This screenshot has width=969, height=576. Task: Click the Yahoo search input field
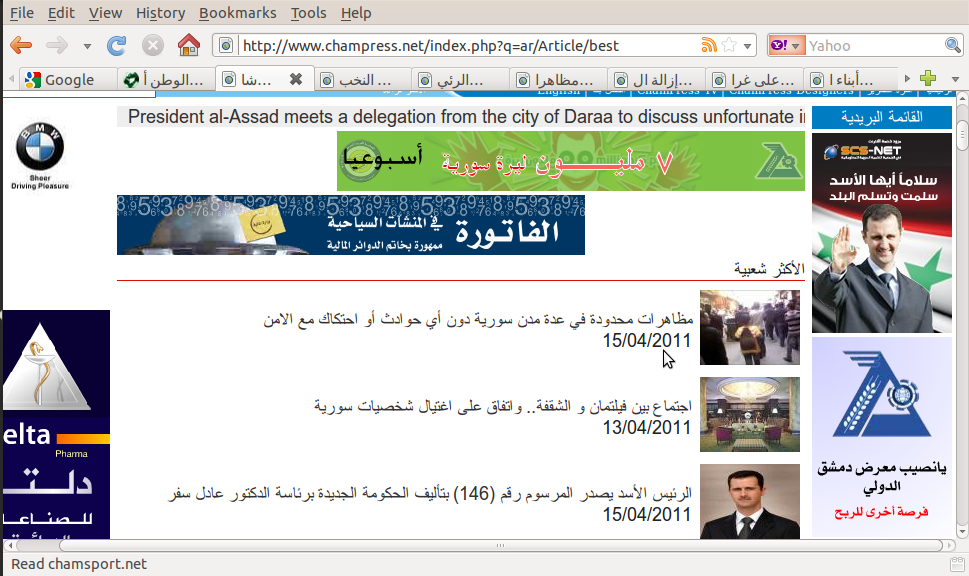pos(874,46)
